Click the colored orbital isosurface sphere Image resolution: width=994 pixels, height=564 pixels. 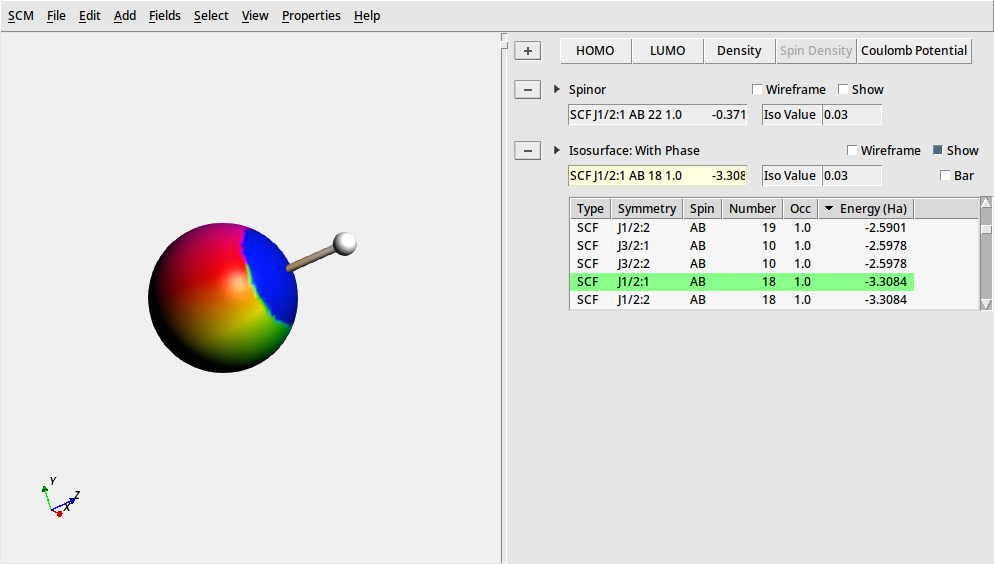tap(222, 298)
